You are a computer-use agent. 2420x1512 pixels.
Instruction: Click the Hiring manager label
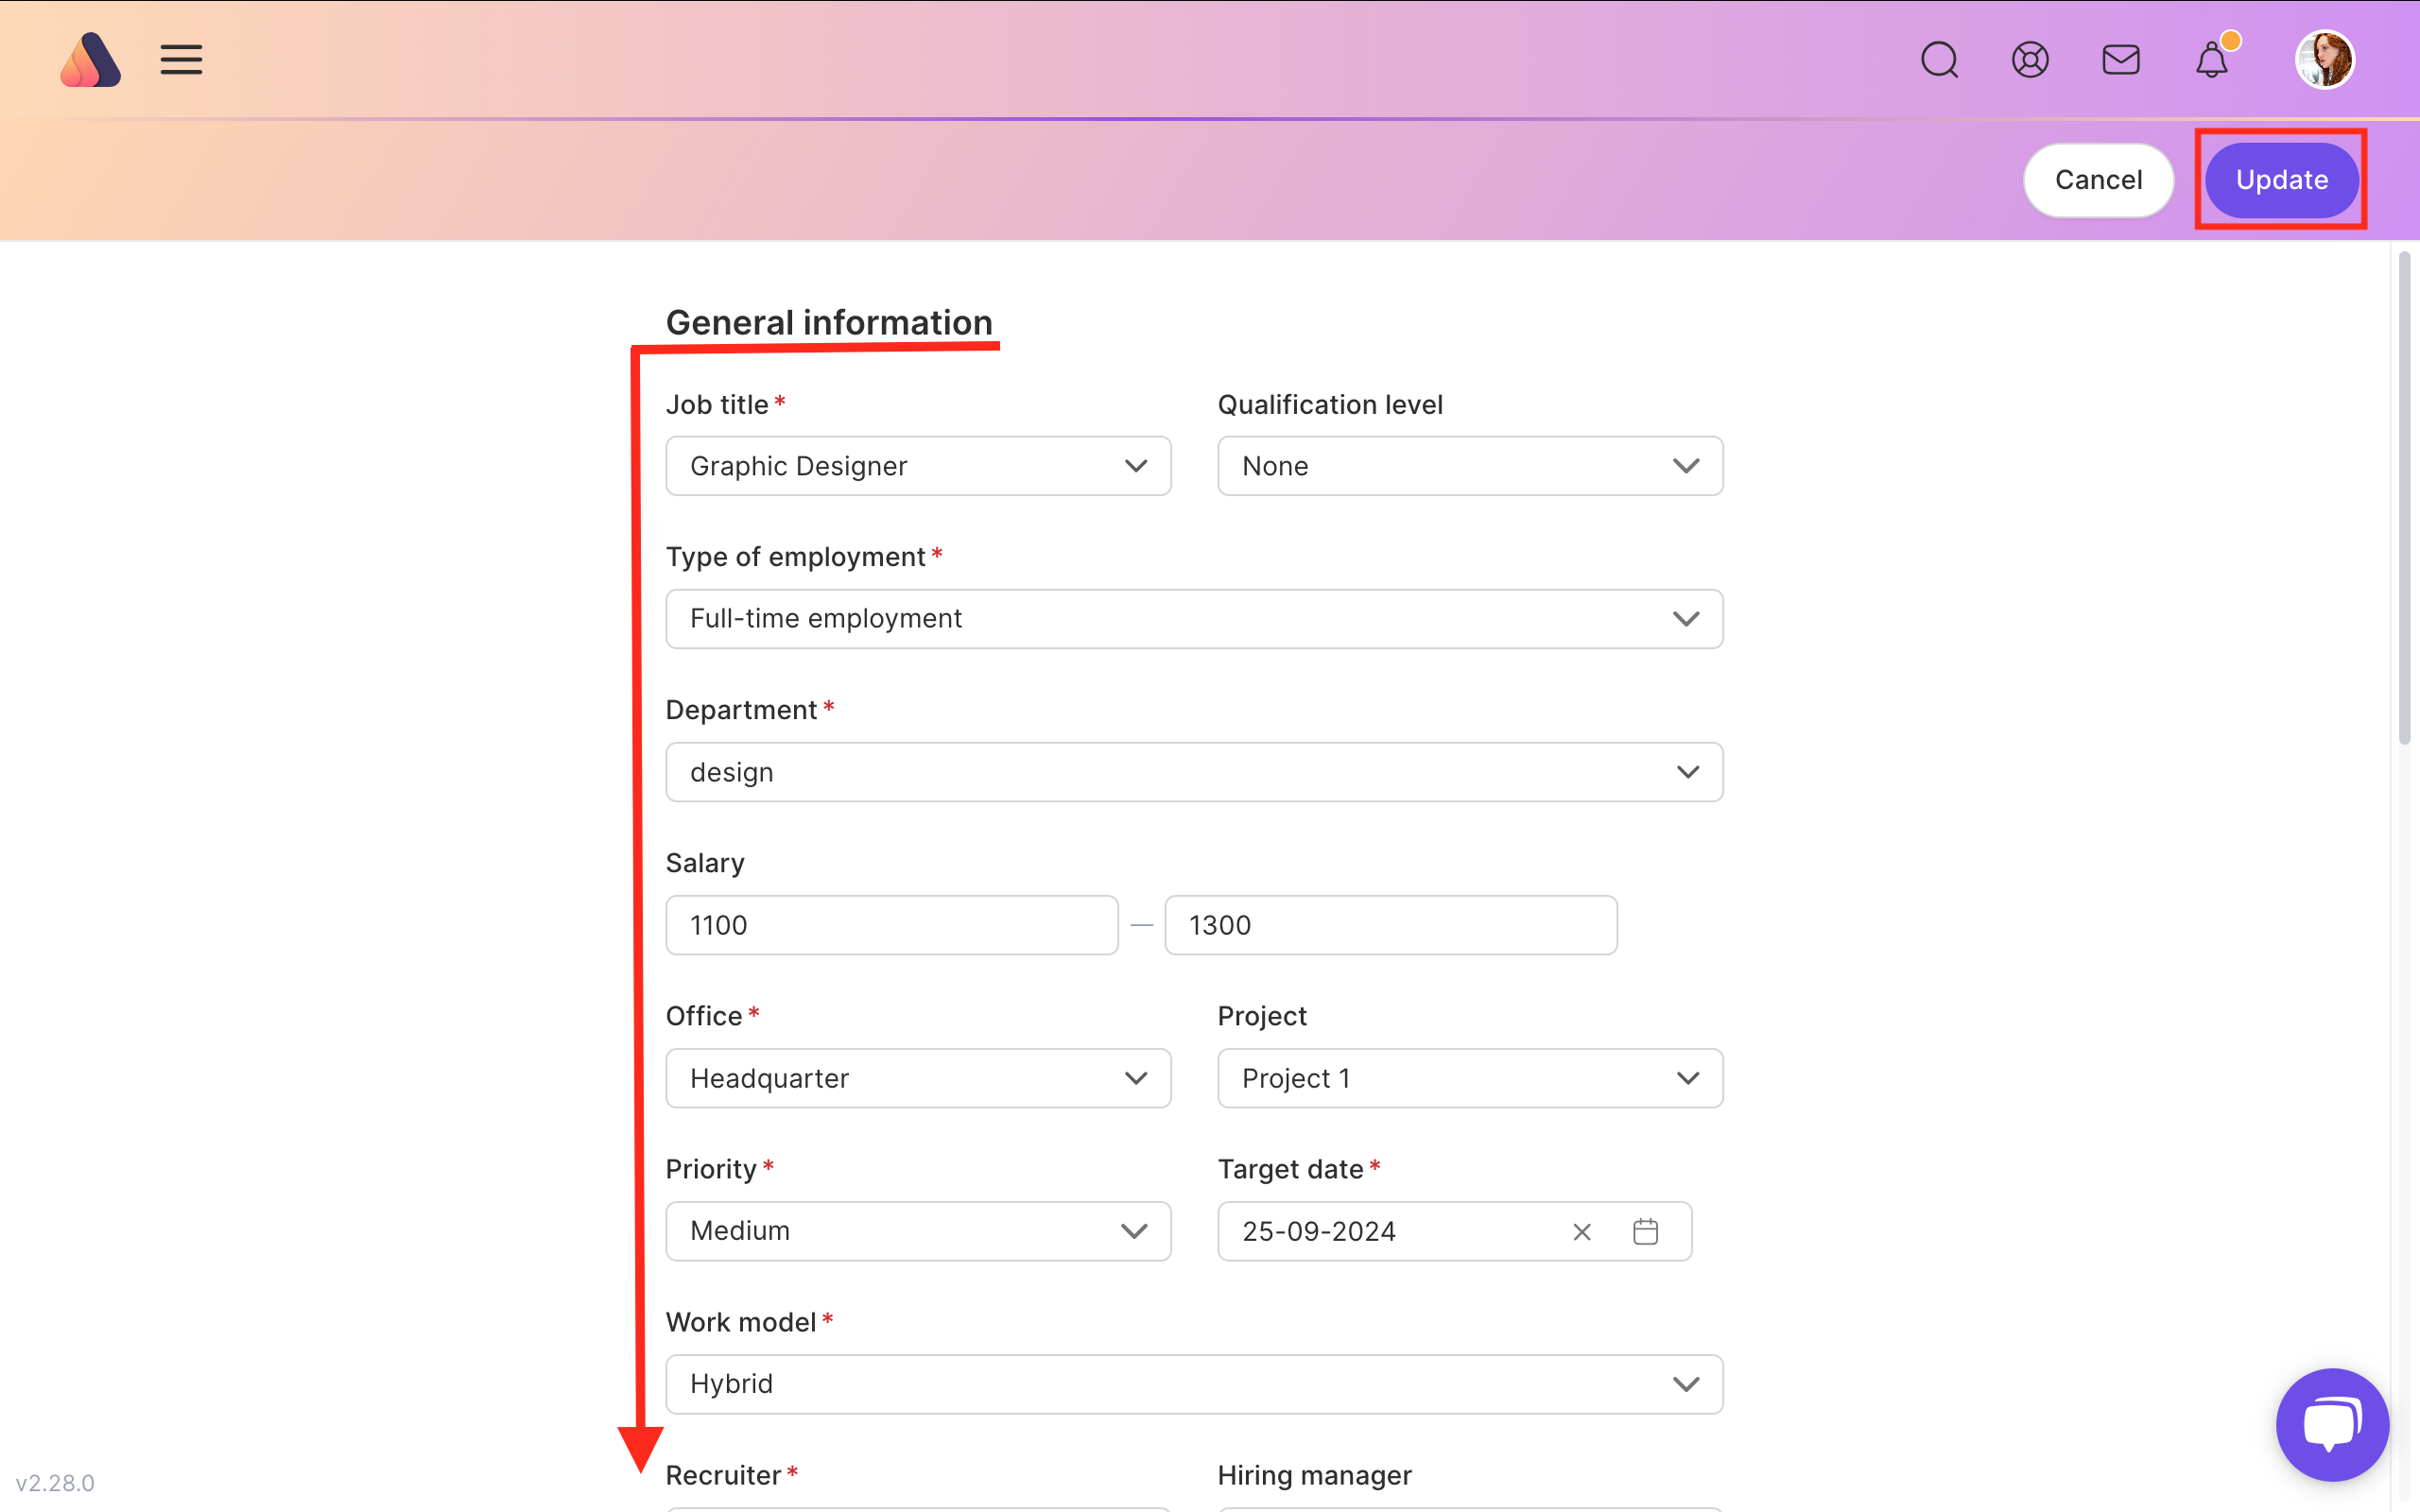coord(1314,1475)
